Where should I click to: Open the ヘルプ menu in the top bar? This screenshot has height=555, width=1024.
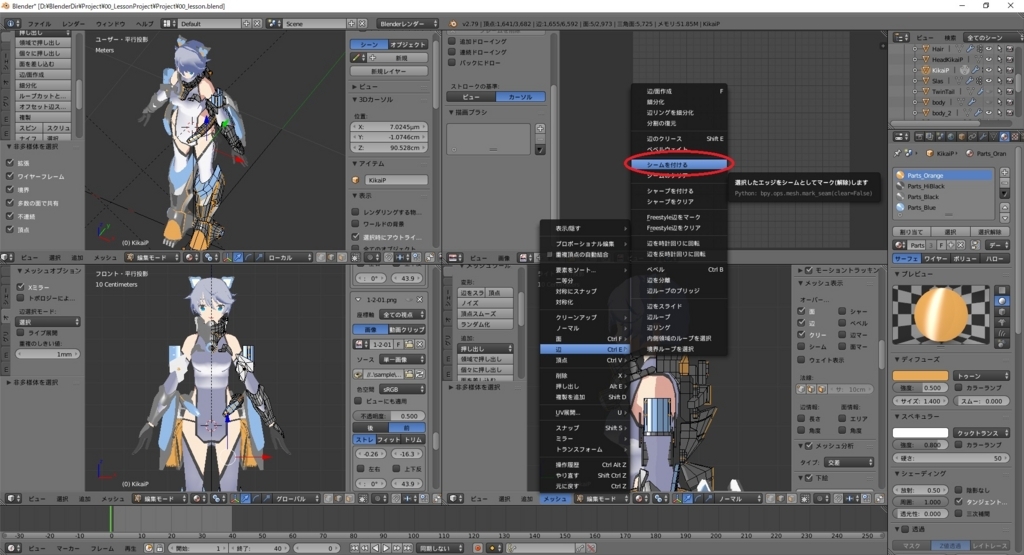(144, 24)
